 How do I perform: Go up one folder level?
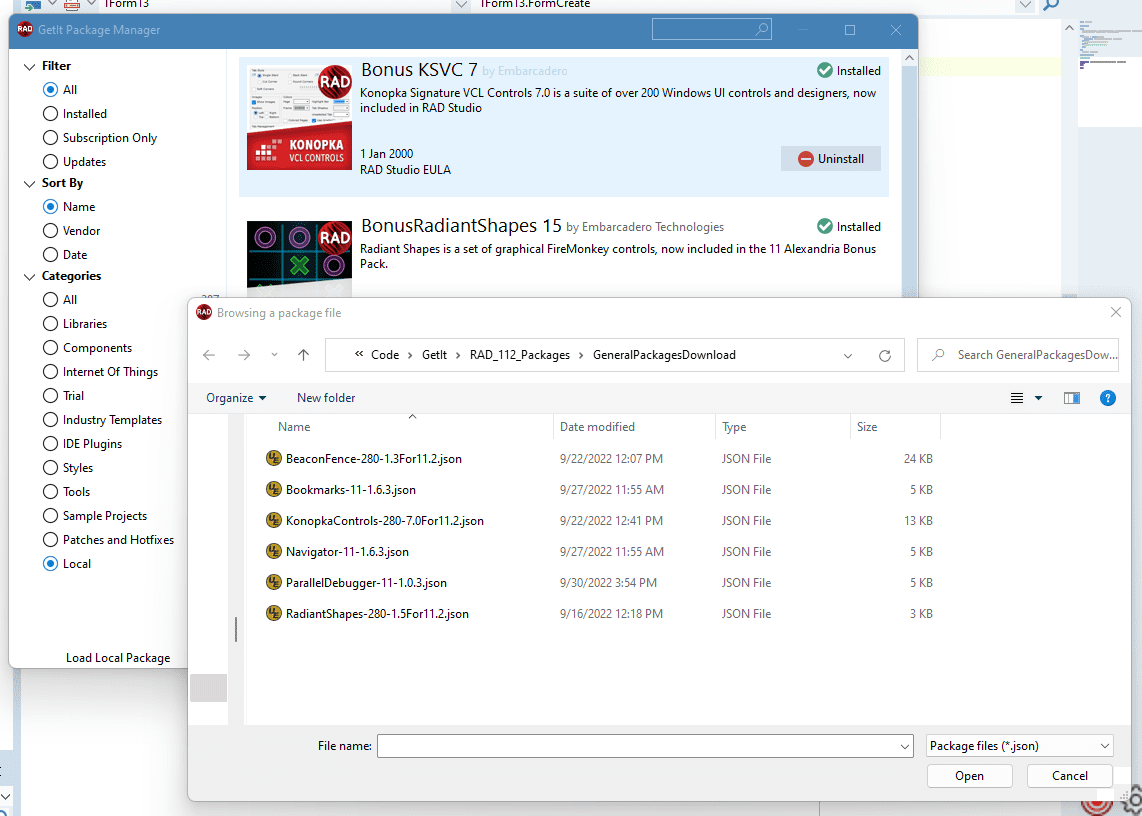pos(304,355)
